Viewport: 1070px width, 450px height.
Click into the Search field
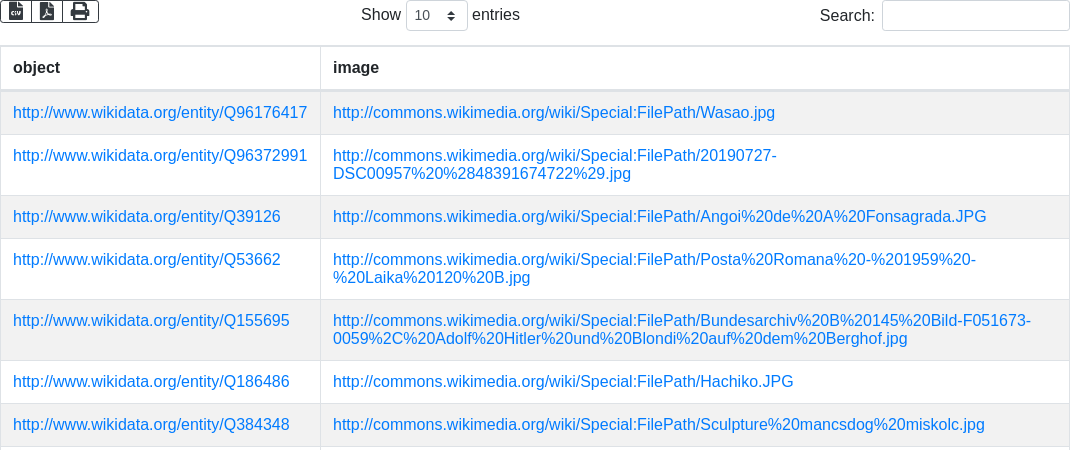click(x=975, y=15)
